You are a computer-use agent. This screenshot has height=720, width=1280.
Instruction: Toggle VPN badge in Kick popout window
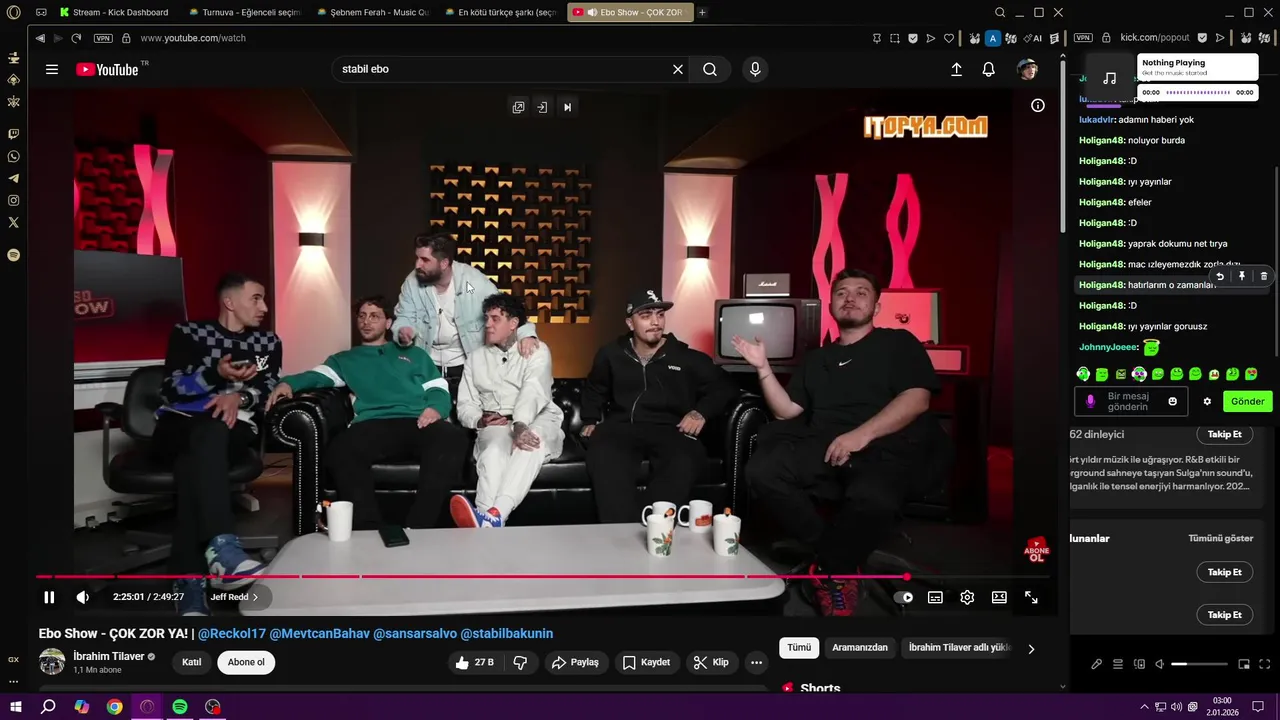(x=1083, y=38)
